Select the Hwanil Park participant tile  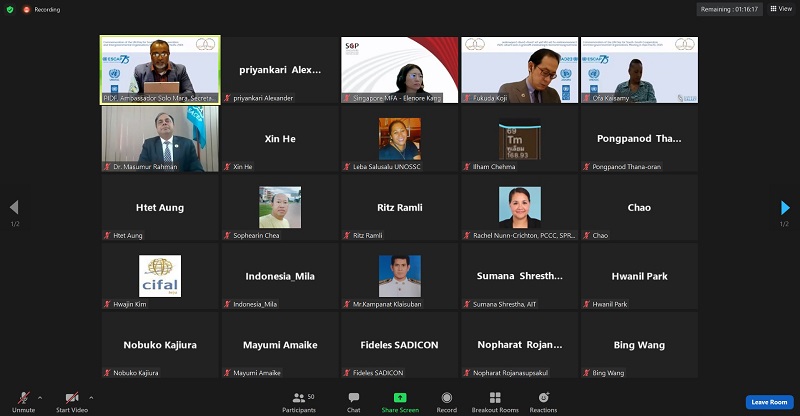tap(639, 276)
